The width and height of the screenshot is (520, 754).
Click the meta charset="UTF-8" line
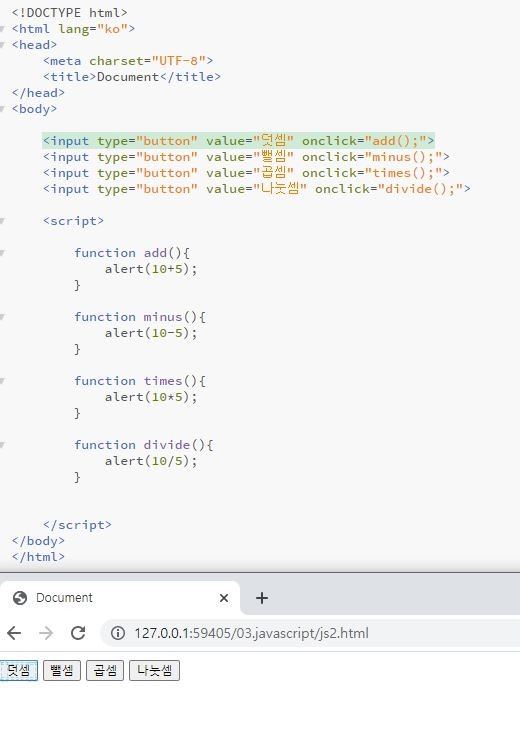tap(128, 61)
